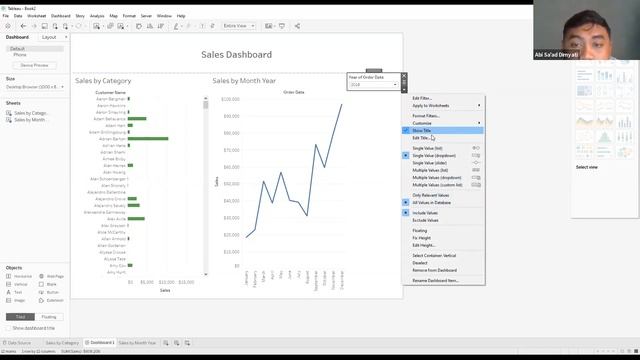The width and height of the screenshot is (640, 360).
Task: Click the Duplicate sheet toolbar icon
Action: (x=110, y=26)
